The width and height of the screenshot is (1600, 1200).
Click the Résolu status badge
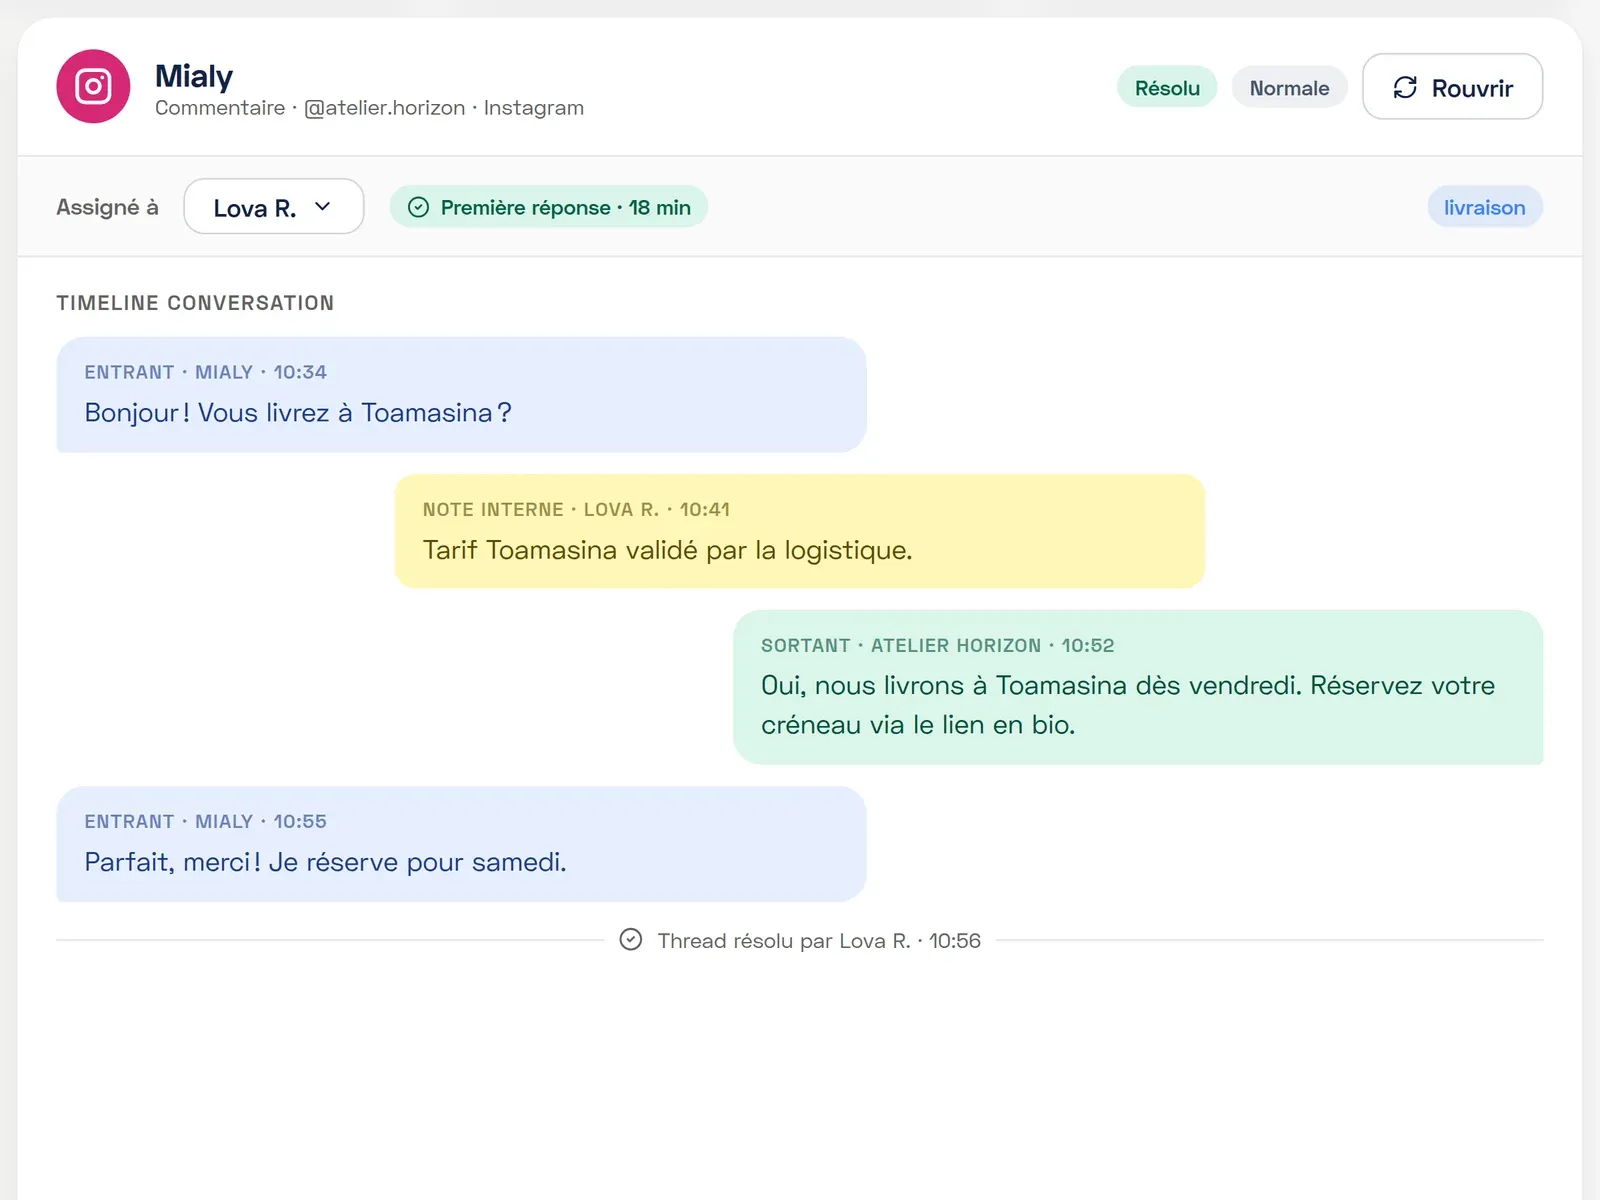[x=1167, y=87]
